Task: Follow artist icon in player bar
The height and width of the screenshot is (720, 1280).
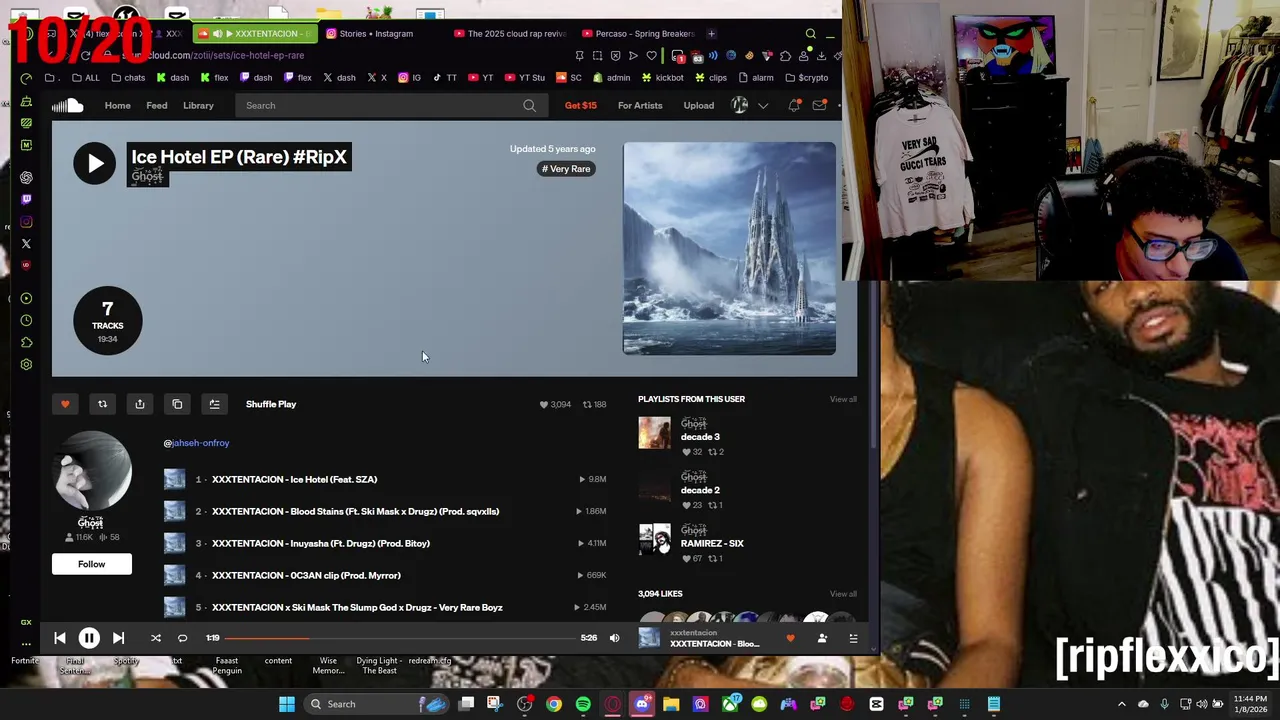Action: click(822, 638)
